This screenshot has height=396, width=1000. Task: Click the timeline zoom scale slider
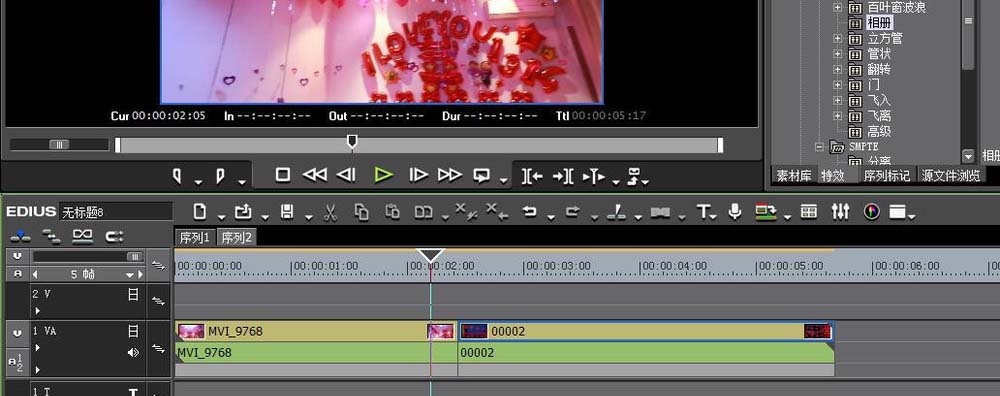point(135,256)
